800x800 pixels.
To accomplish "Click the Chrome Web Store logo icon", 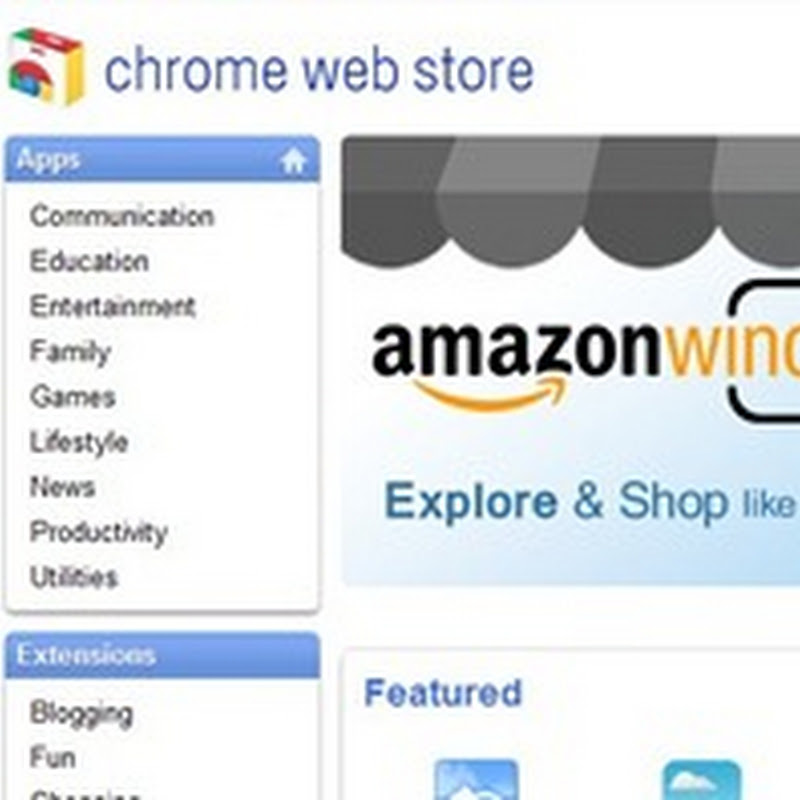I will coord(46,66).
